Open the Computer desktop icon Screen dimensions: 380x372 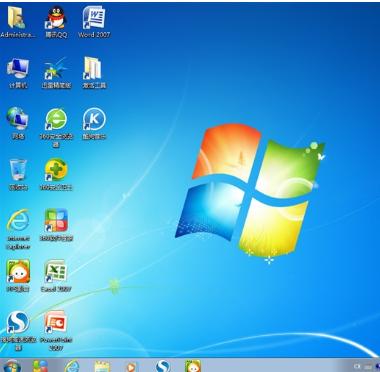click(18, 73)
